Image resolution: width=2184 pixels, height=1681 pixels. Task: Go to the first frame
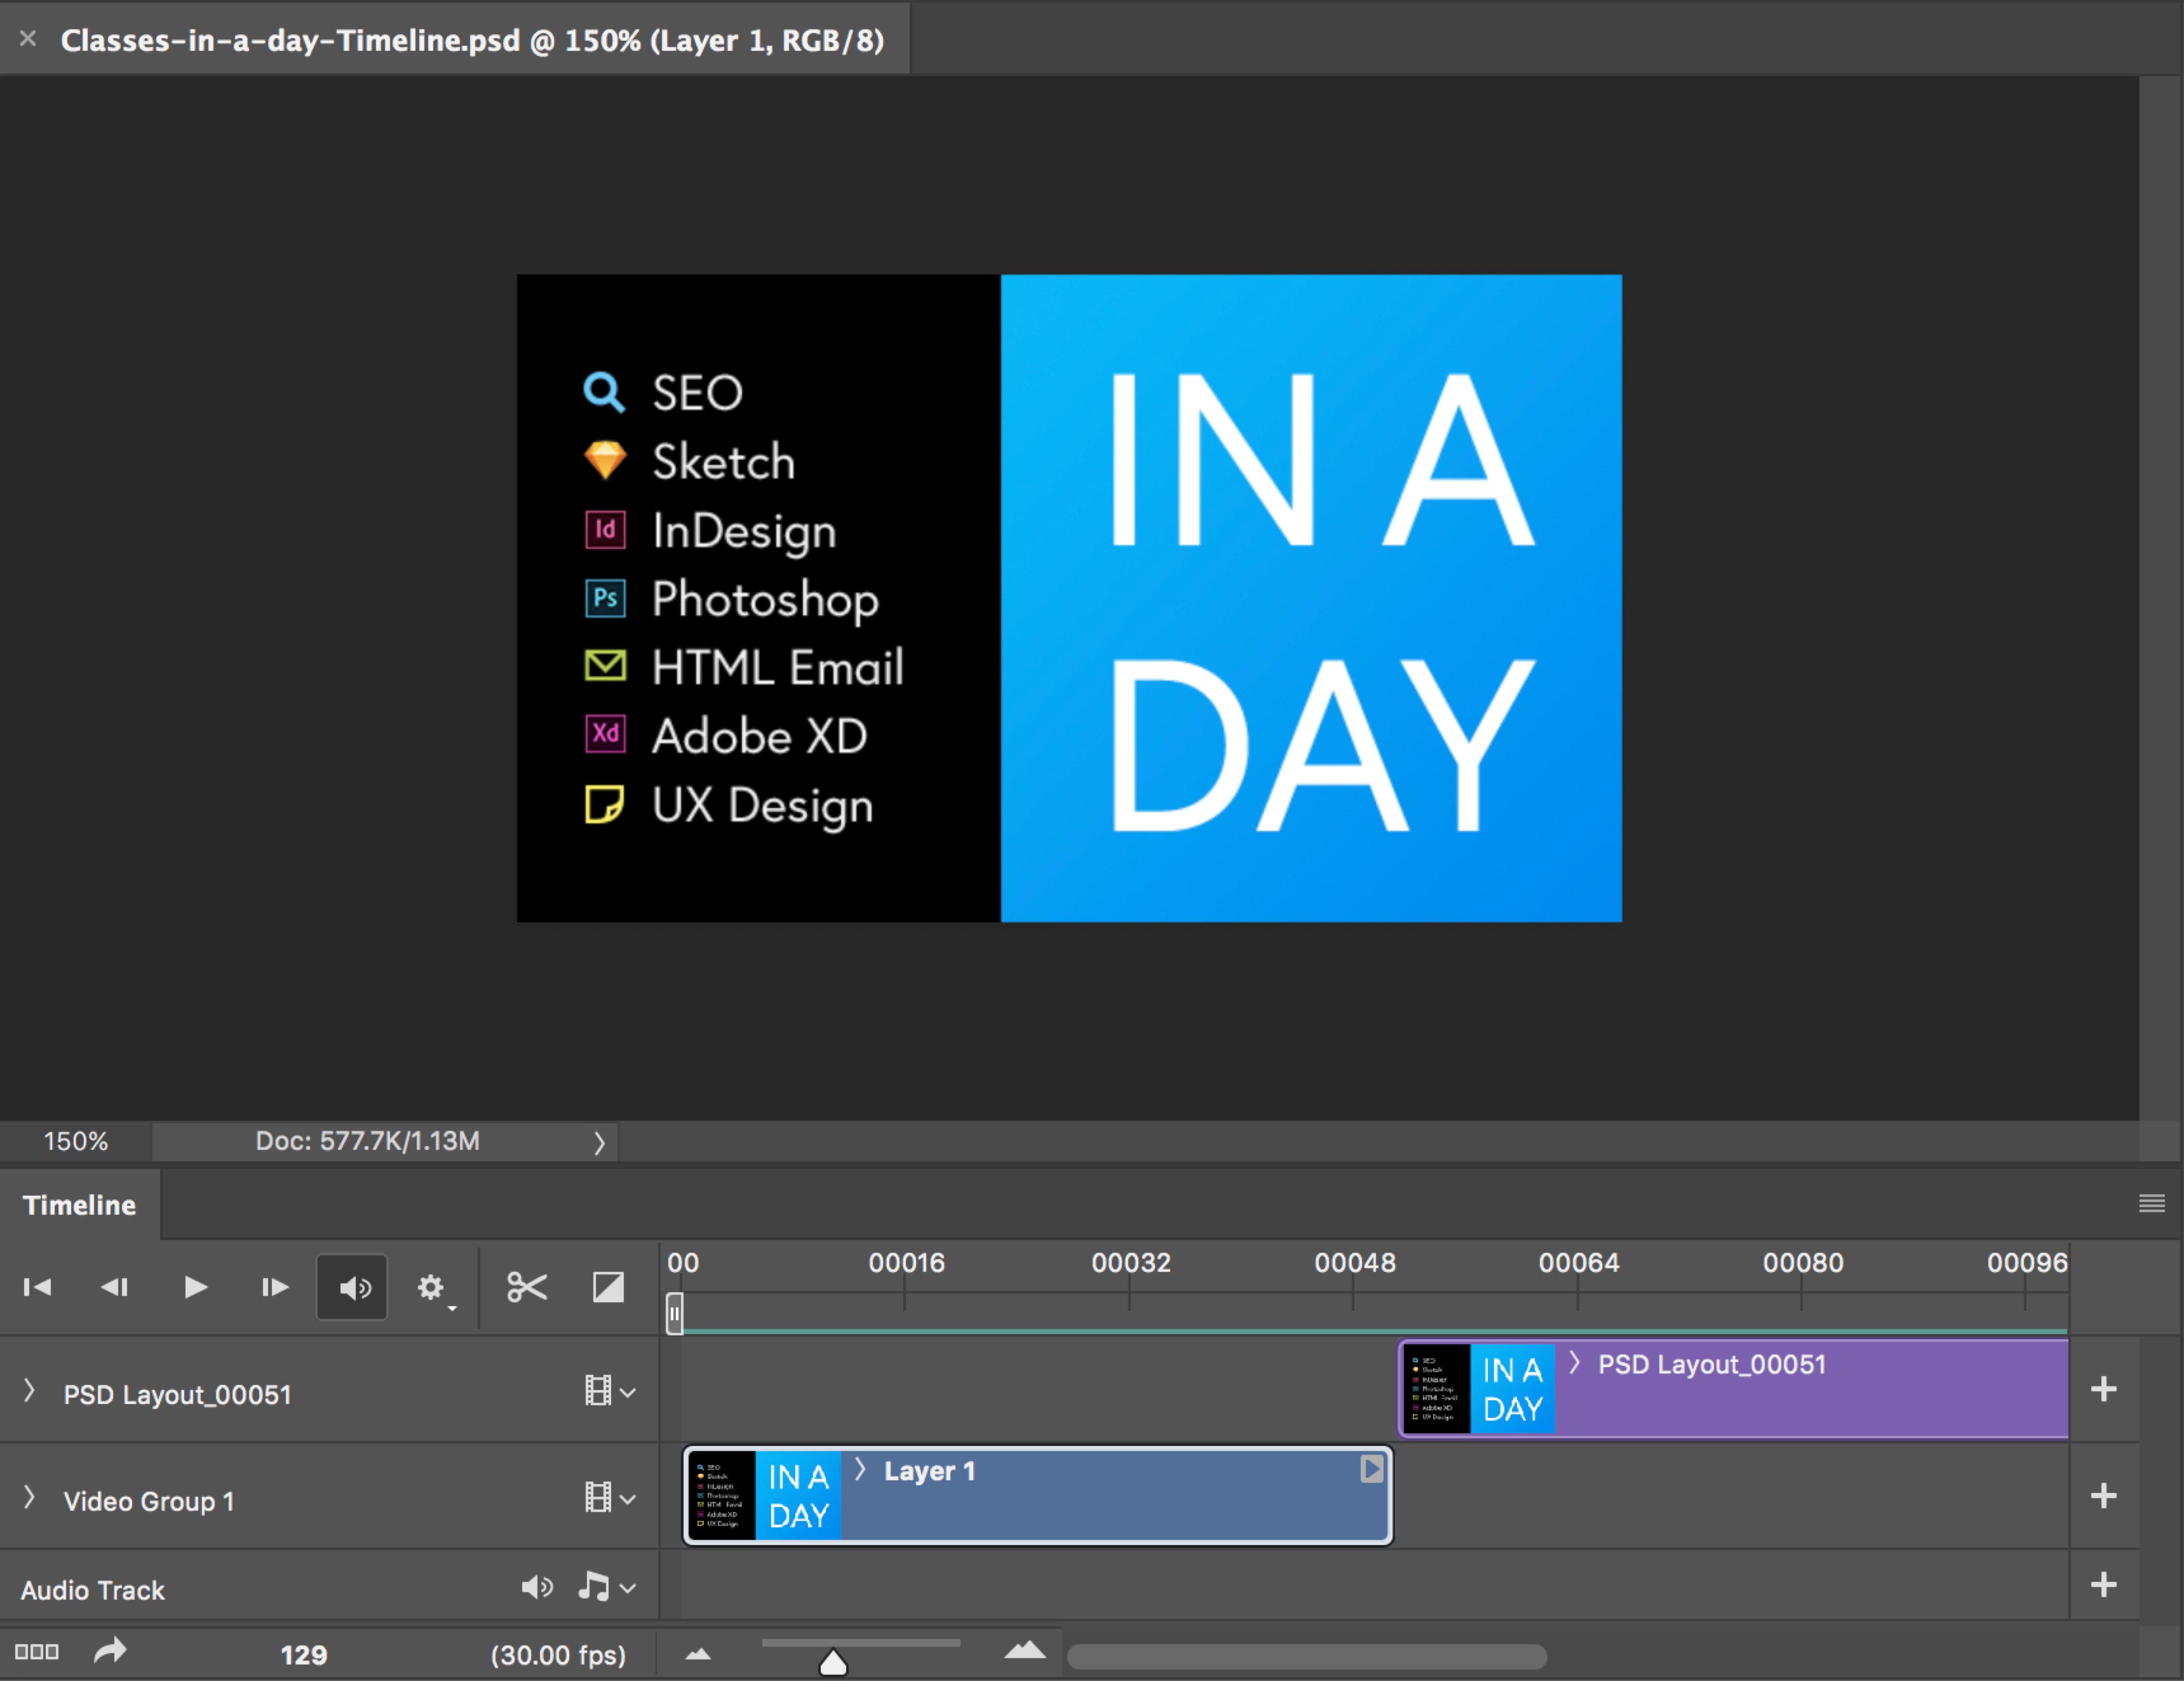37,1288
